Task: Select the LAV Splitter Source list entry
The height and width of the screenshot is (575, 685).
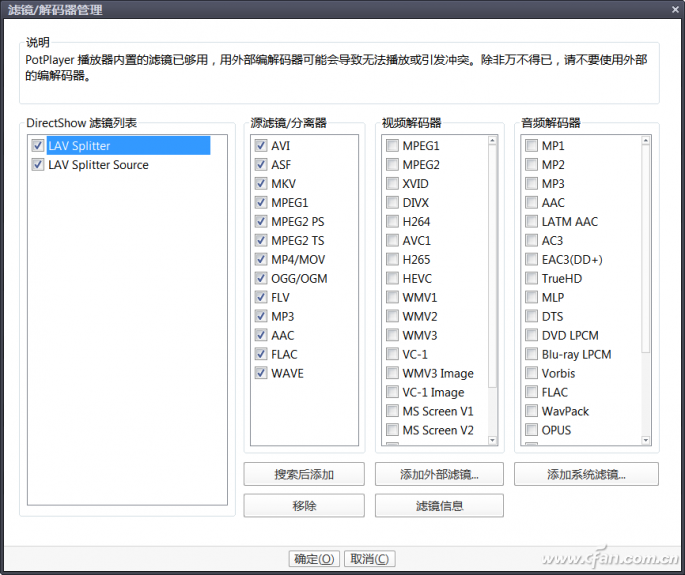Action: click(98, 165)
